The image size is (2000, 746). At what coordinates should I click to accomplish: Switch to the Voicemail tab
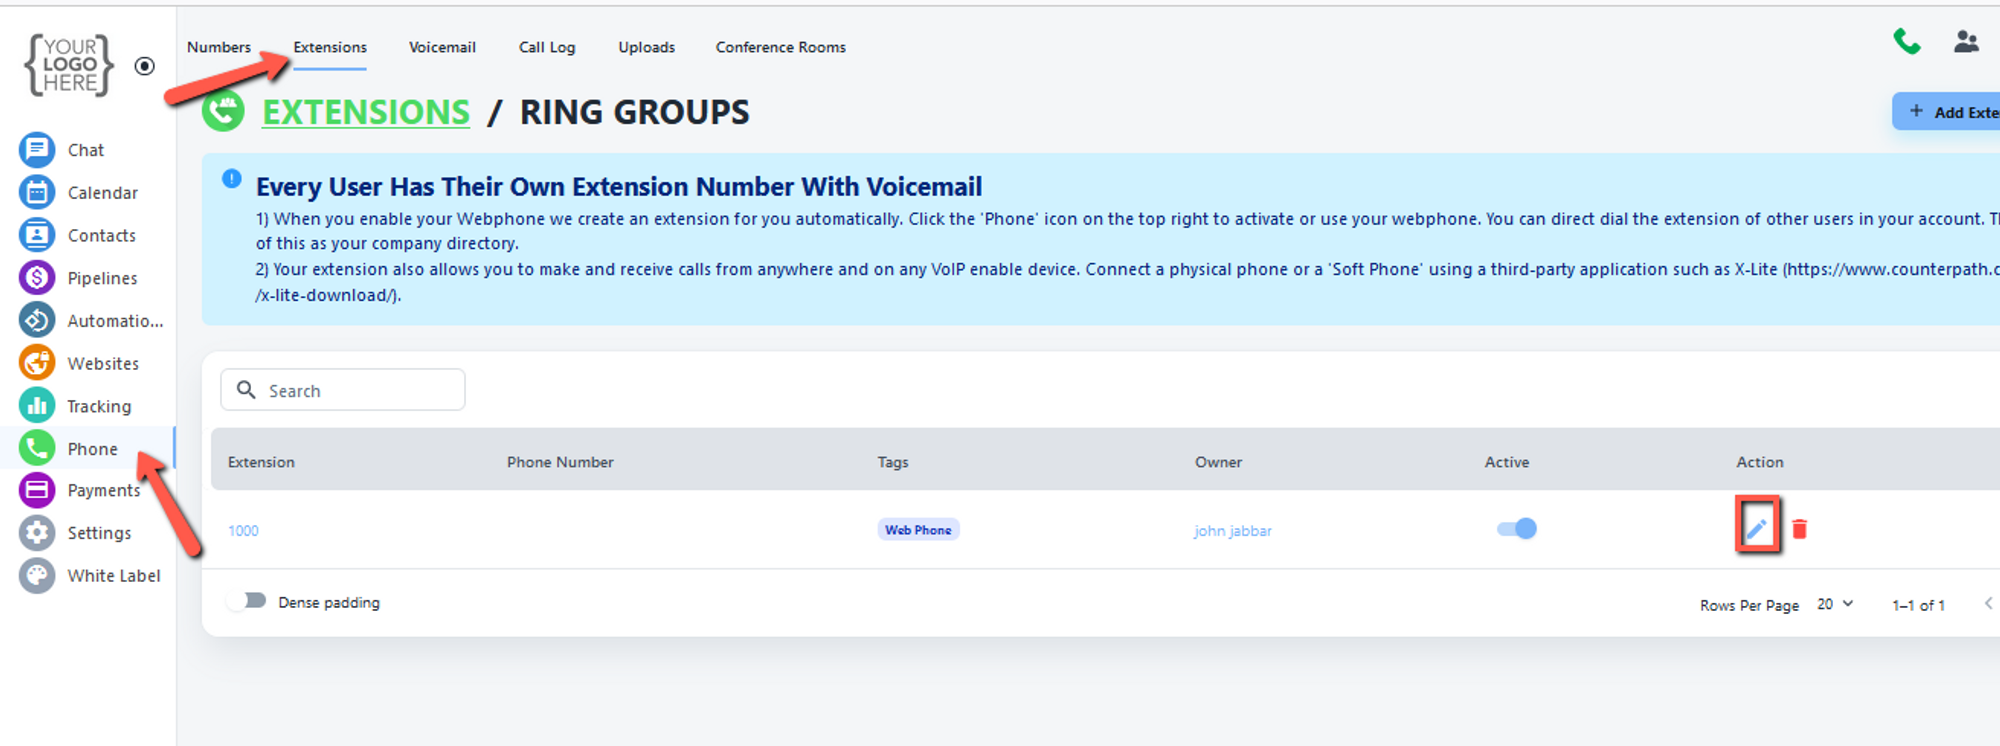click(x=442, y=47)
